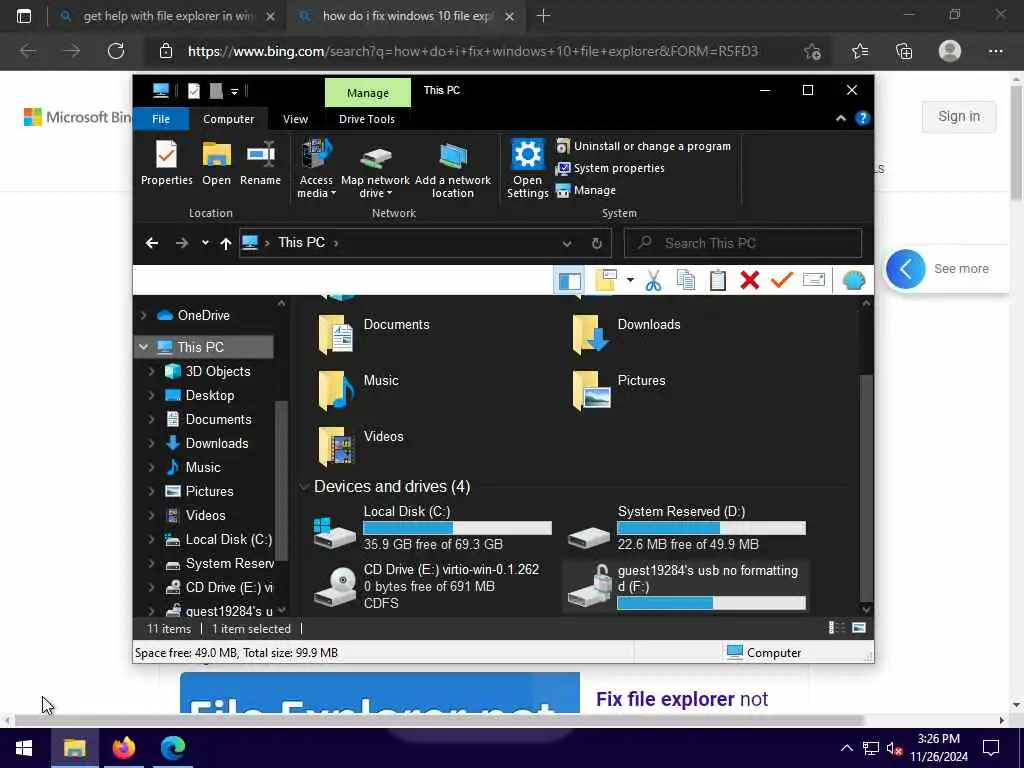Image resolution: width=1024 pixels, height=768 pixels.
Task: Click the orange checkmark Properties icon
Action: tap(781, 280)
